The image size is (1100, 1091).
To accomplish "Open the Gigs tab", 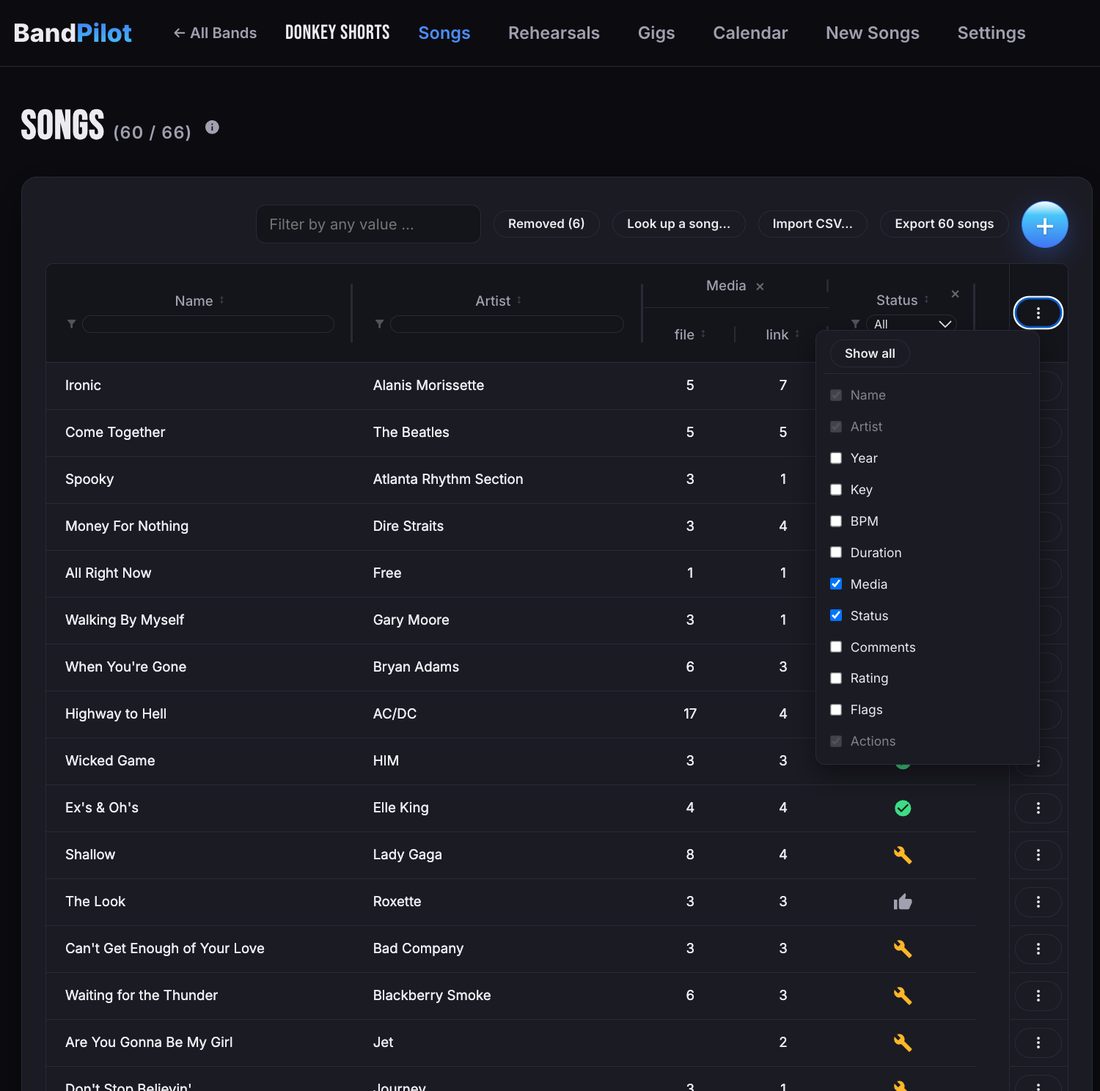I will tap(656, 33).
